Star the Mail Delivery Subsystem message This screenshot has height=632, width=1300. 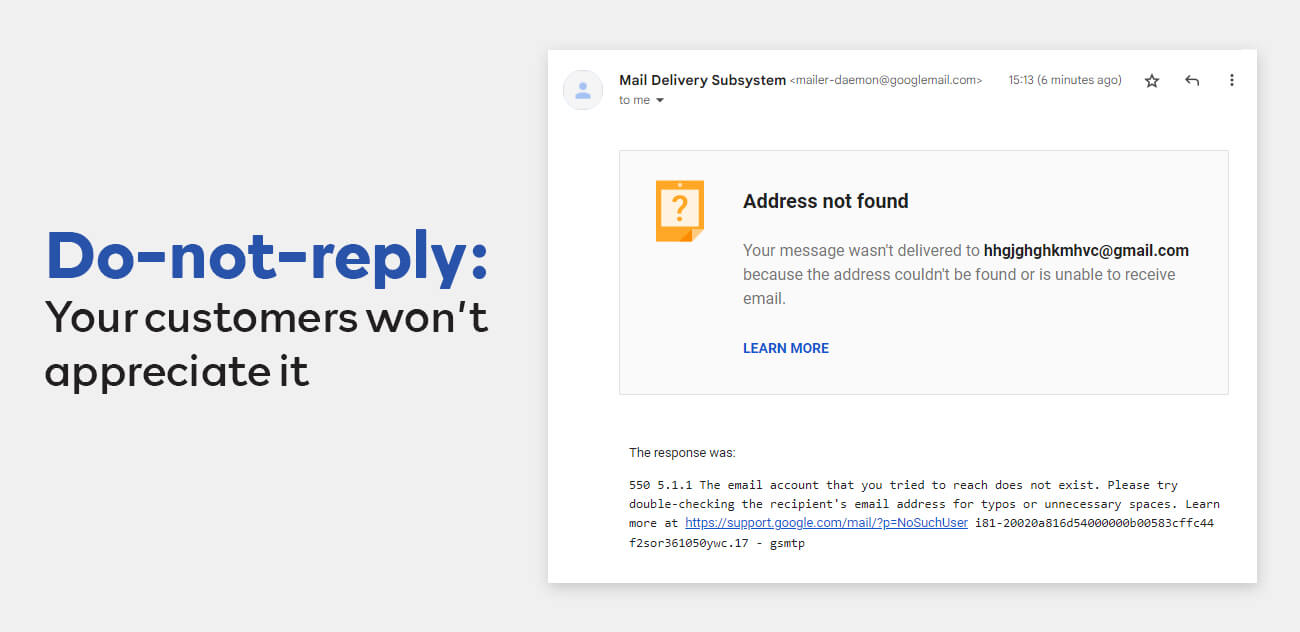click(1152, 81)
